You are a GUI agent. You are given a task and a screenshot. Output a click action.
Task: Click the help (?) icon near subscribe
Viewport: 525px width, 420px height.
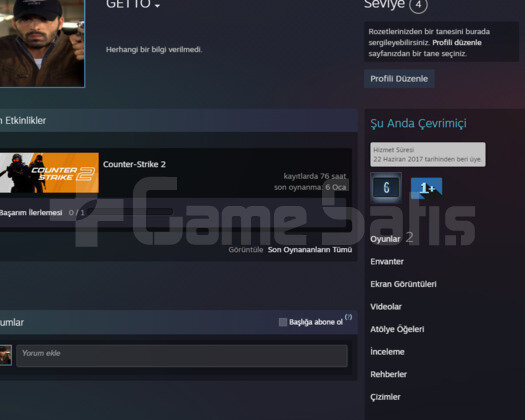tap(349, 317)
